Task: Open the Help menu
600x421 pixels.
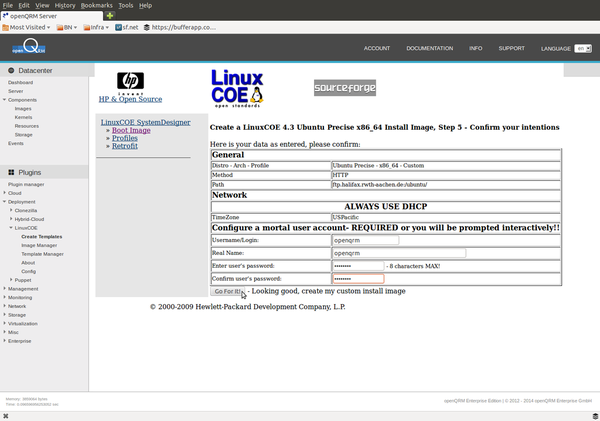Action: click(145, 5)
